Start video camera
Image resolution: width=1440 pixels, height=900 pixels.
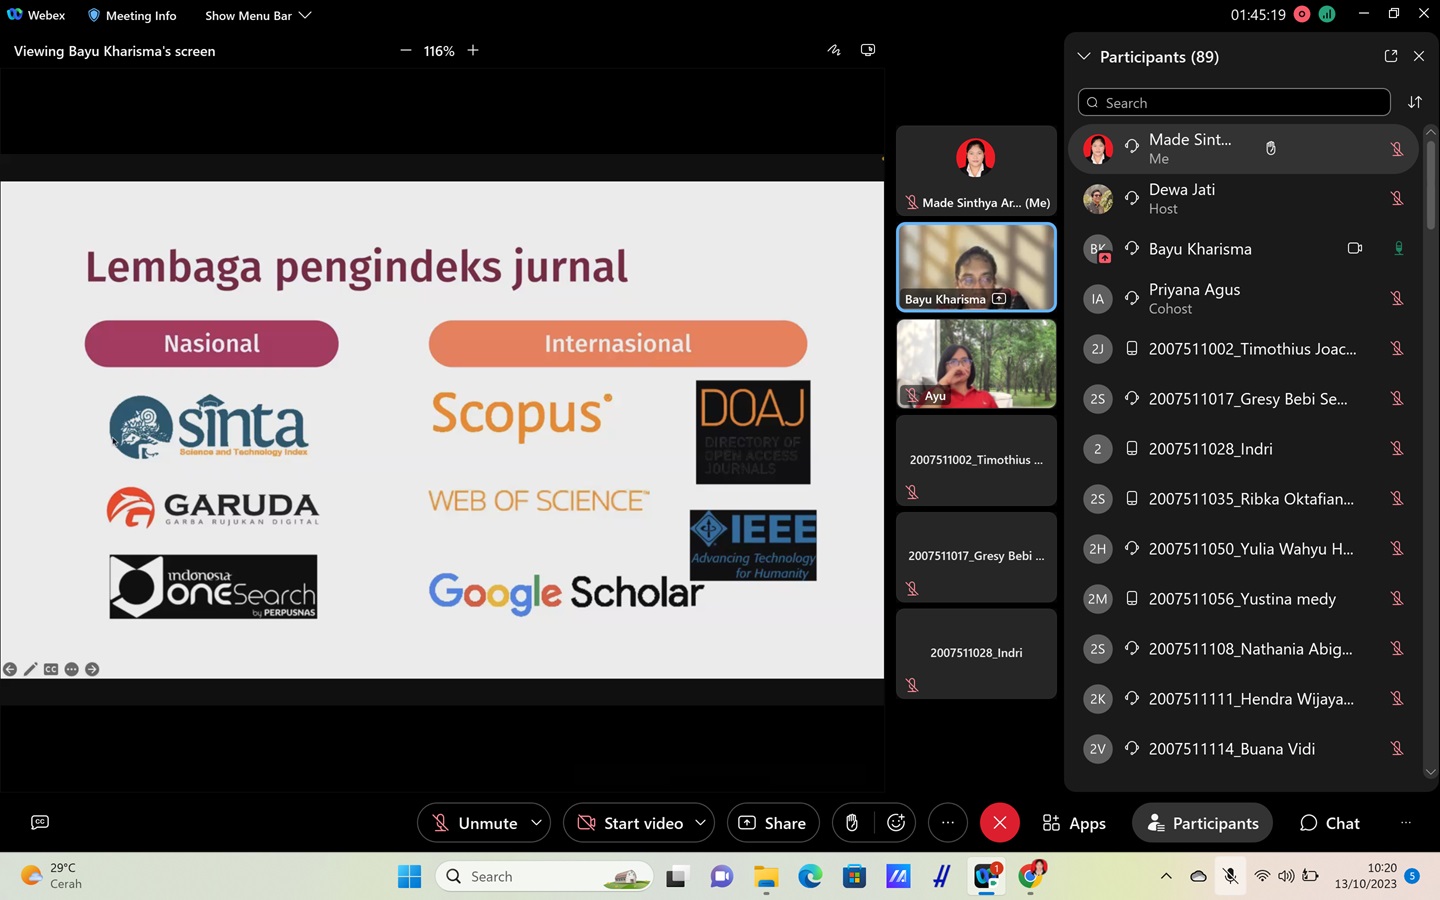[630, 823]
